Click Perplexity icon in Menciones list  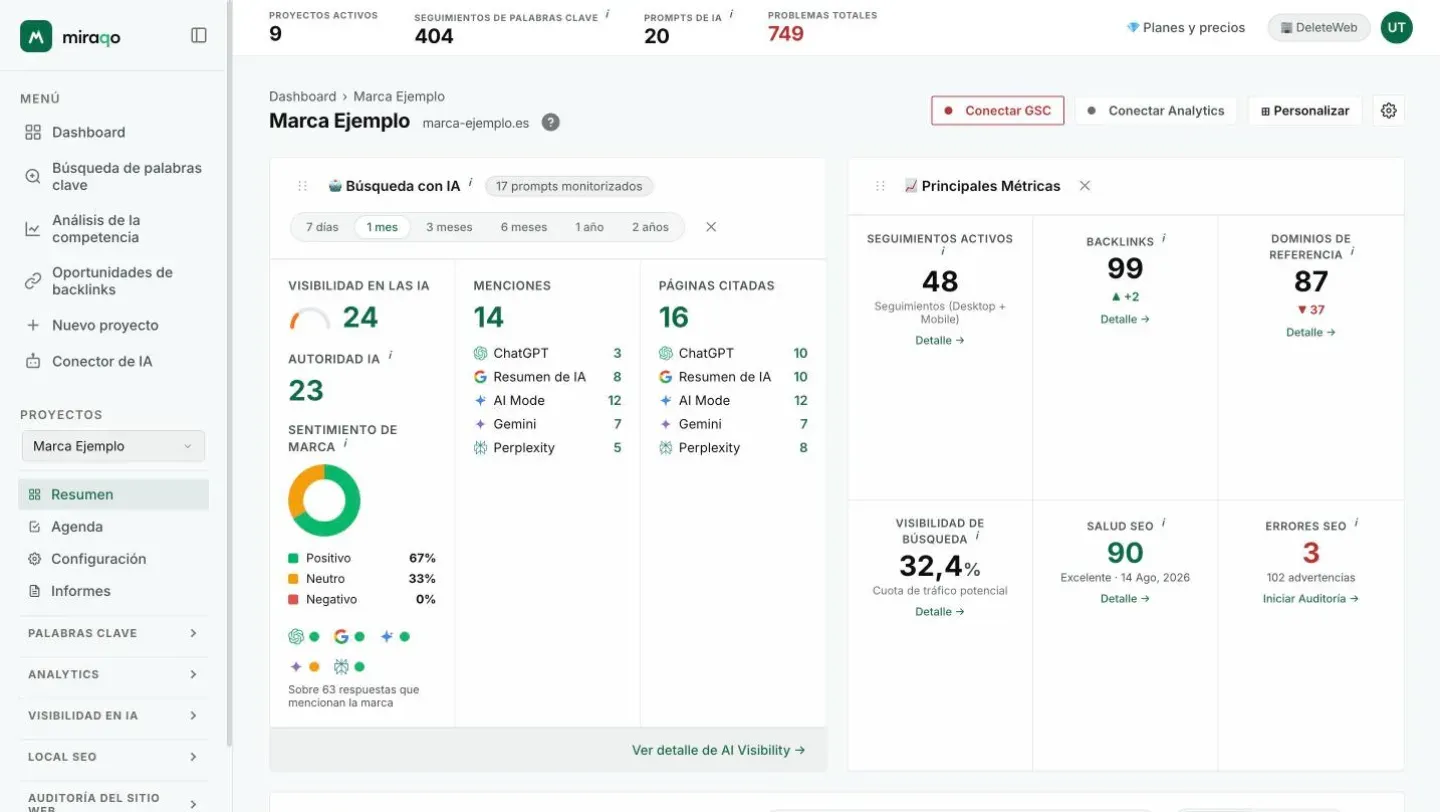click(x=480, y=448)
